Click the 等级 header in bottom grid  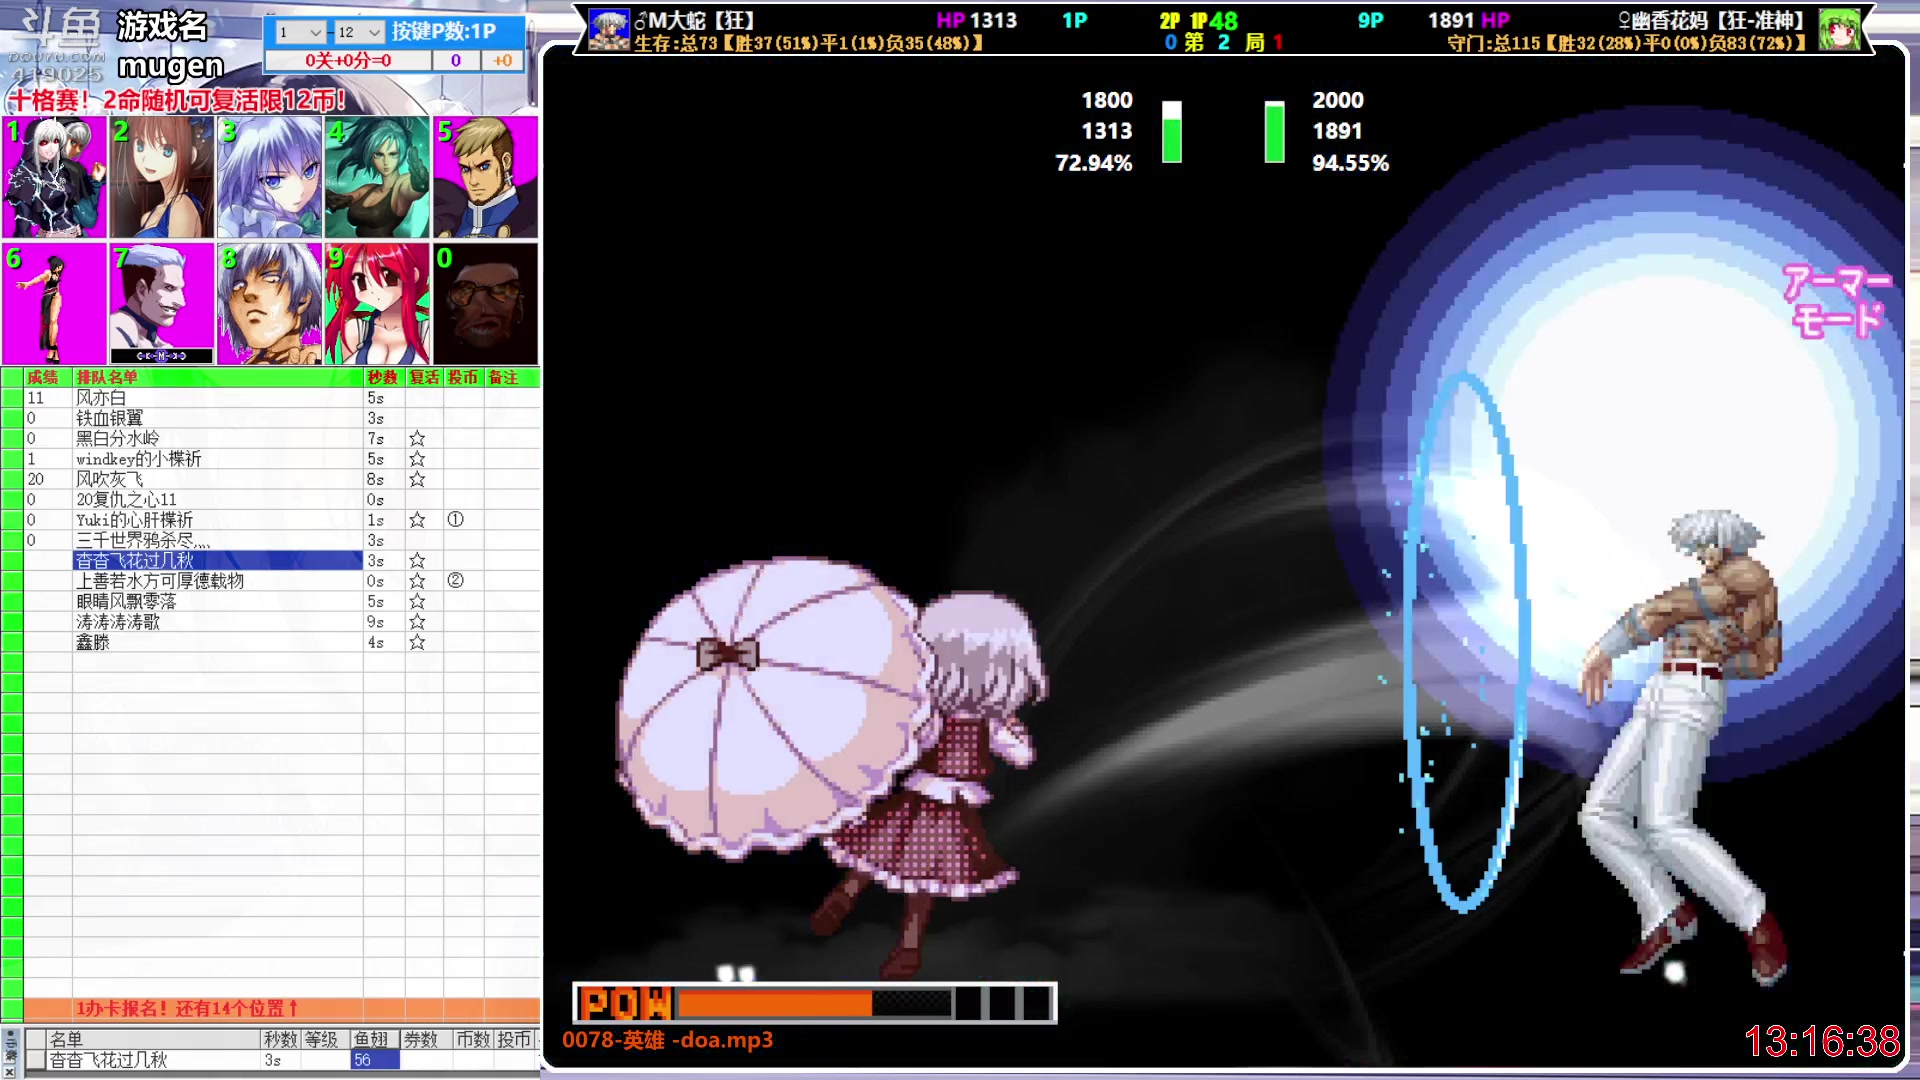[322, 1040]
